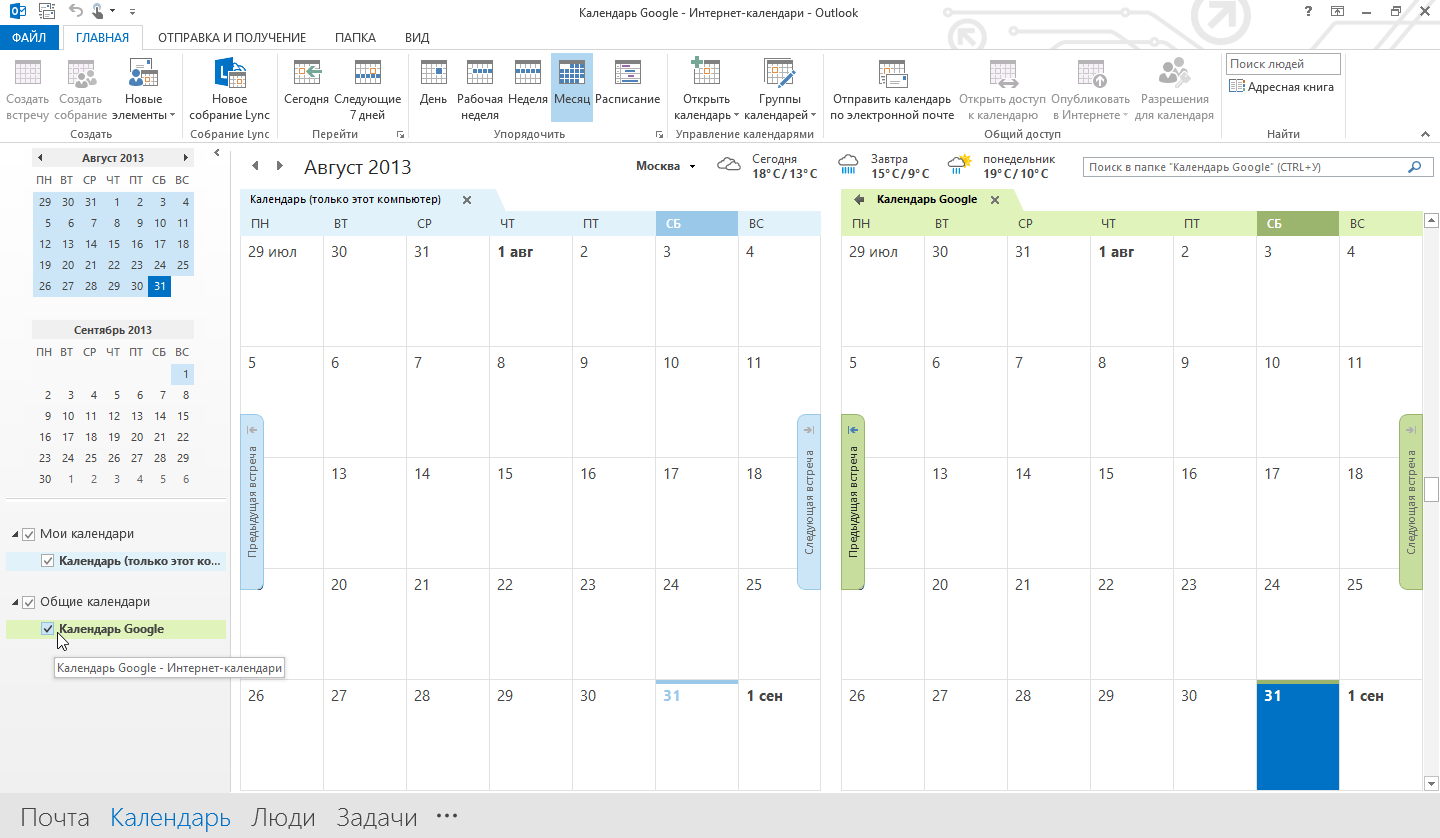Go to next month in mini calendar

(186, 158)
